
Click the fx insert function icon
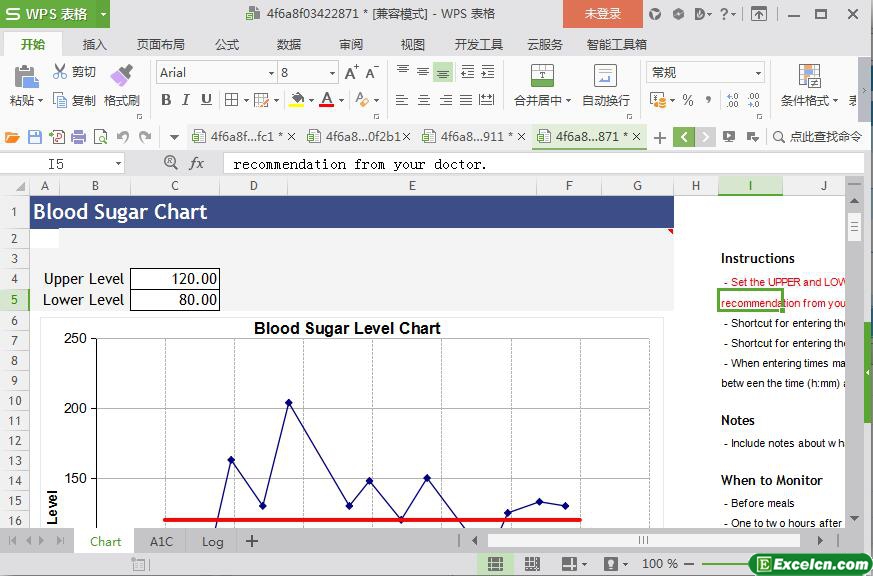197,164
